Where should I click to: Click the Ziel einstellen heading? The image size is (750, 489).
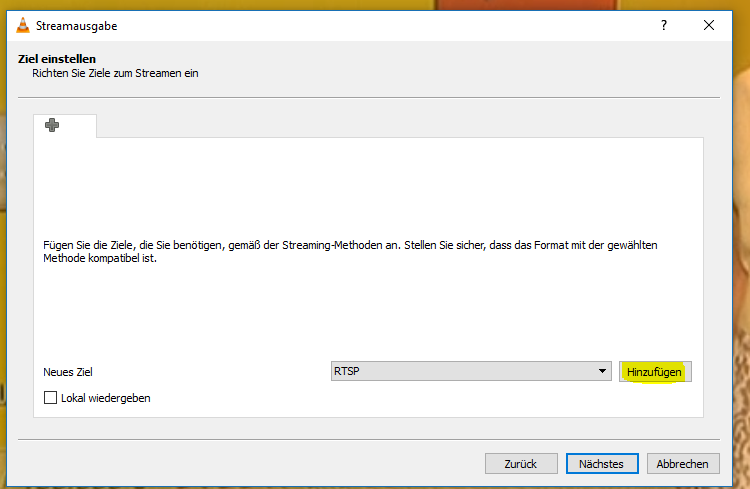pyautogui.click(x=57, y=59)
